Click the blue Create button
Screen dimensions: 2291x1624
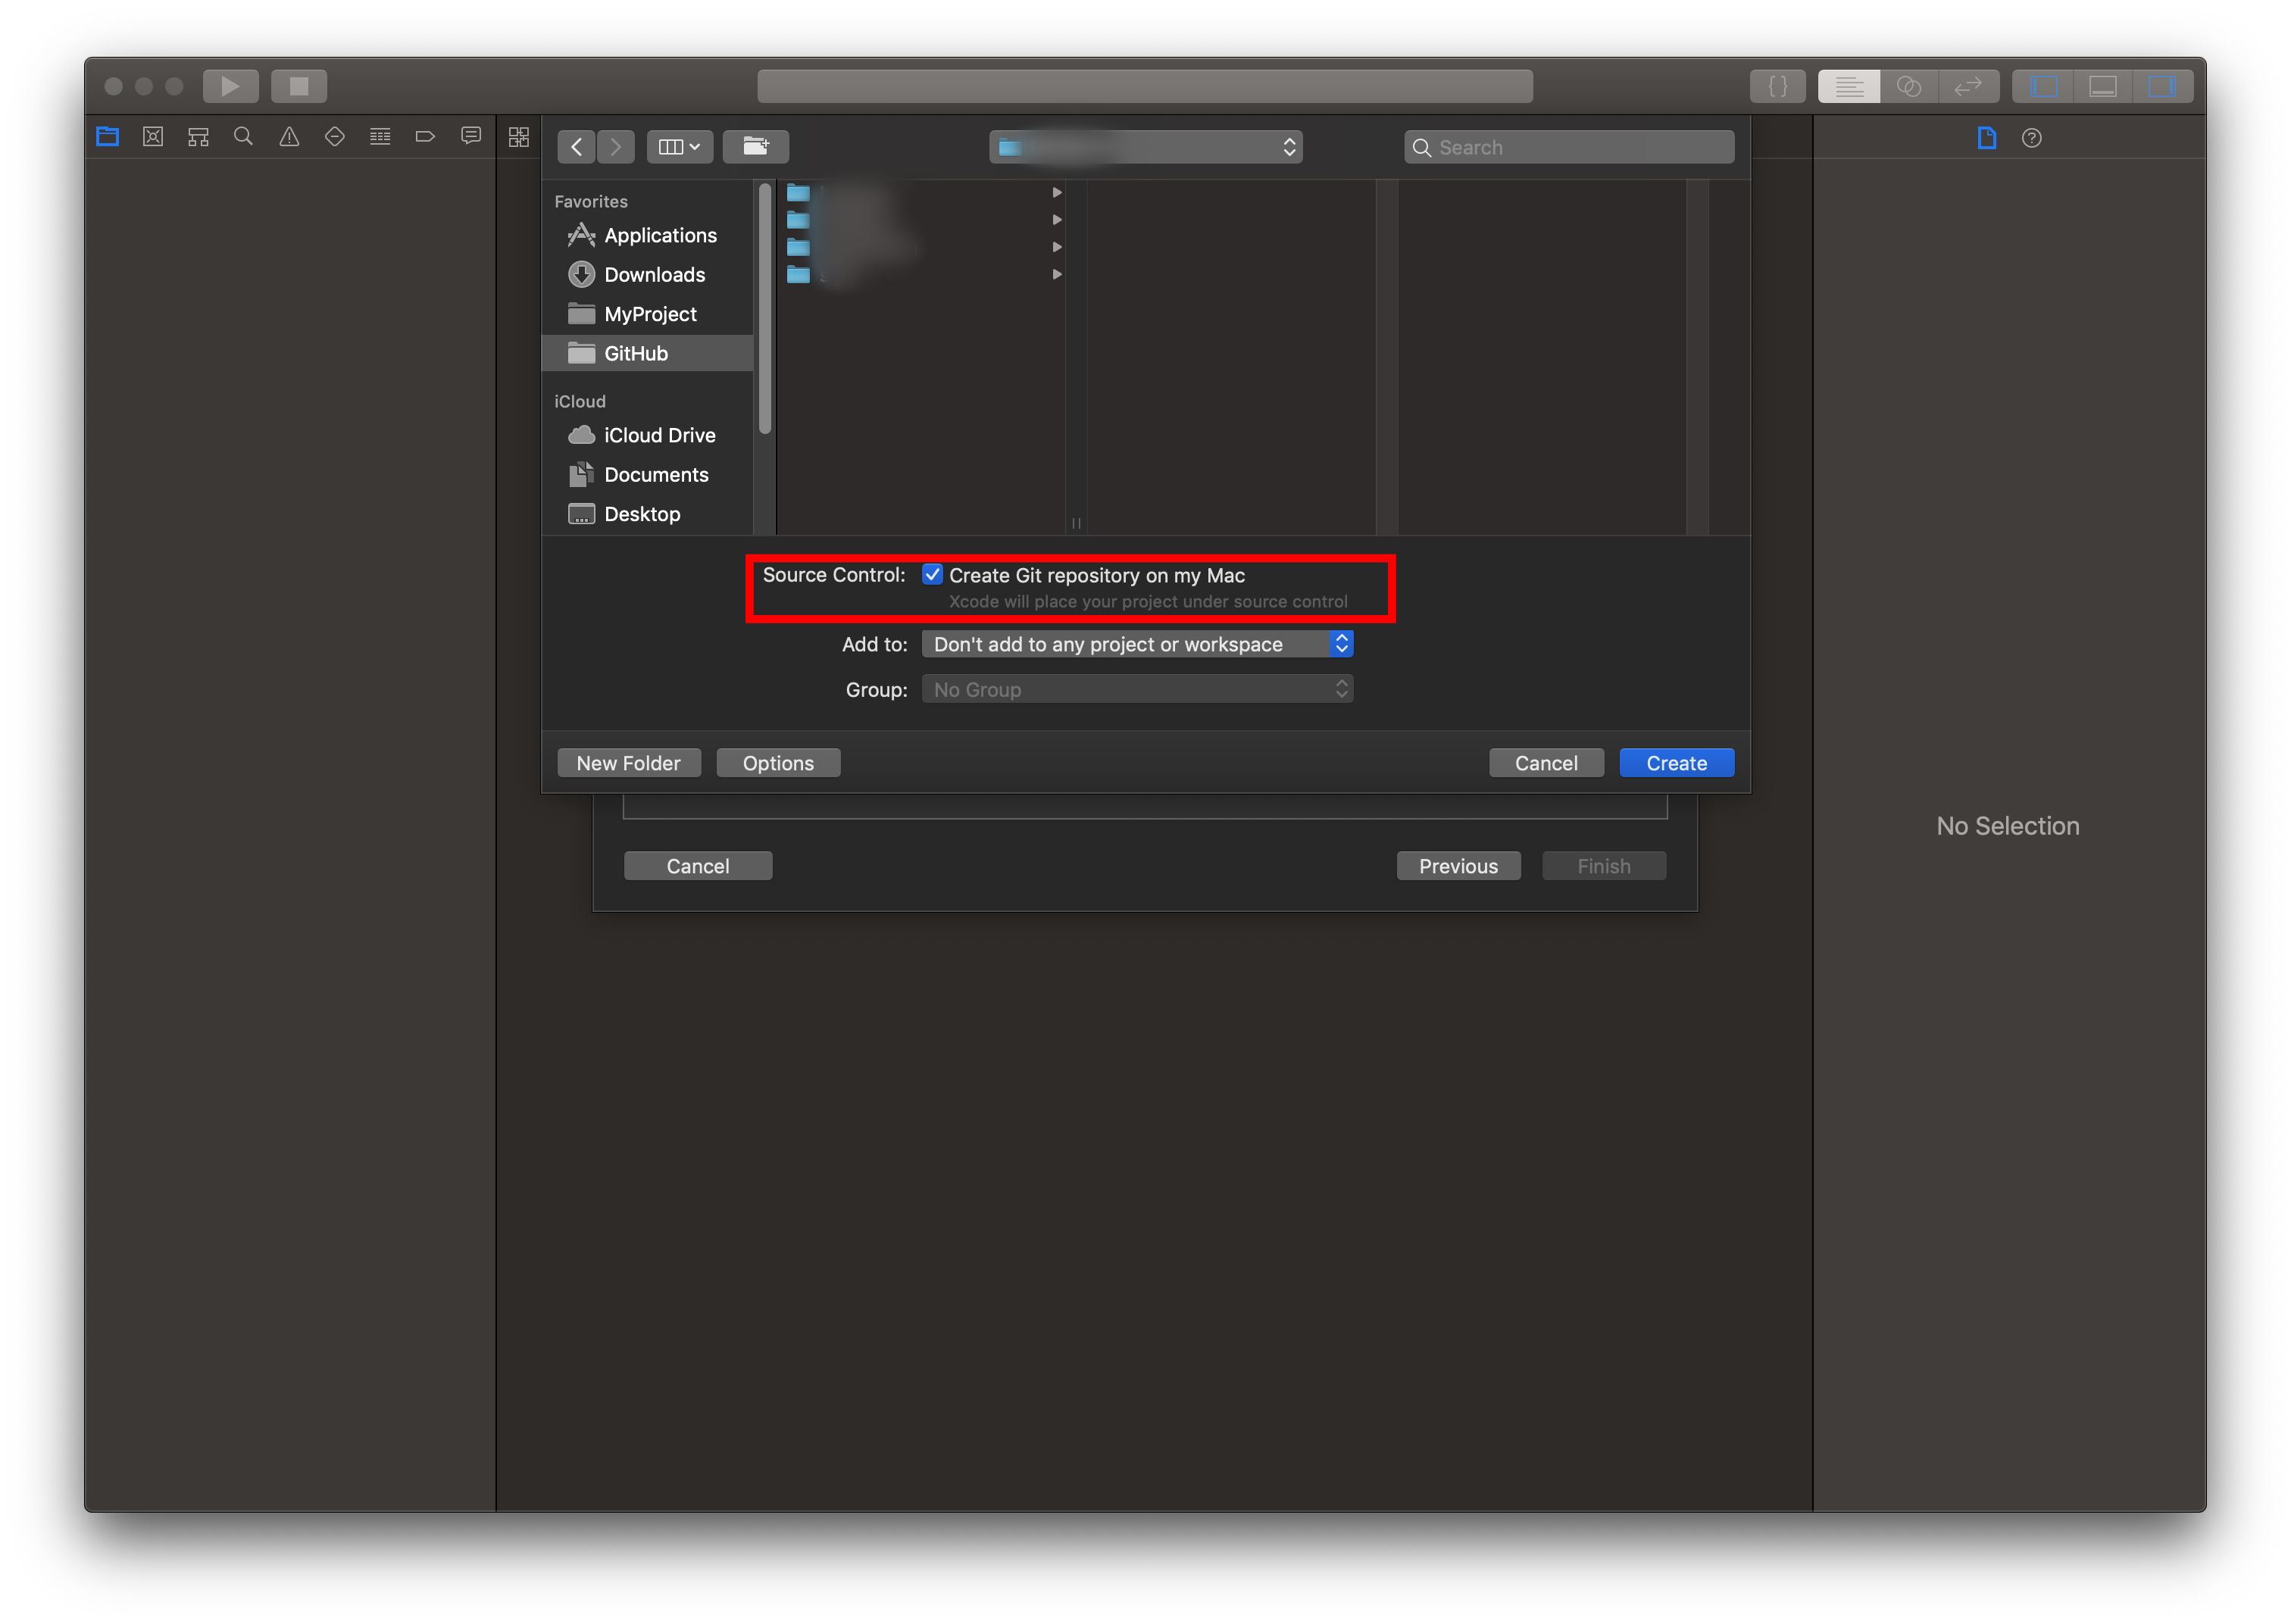tap(1676, 763)
